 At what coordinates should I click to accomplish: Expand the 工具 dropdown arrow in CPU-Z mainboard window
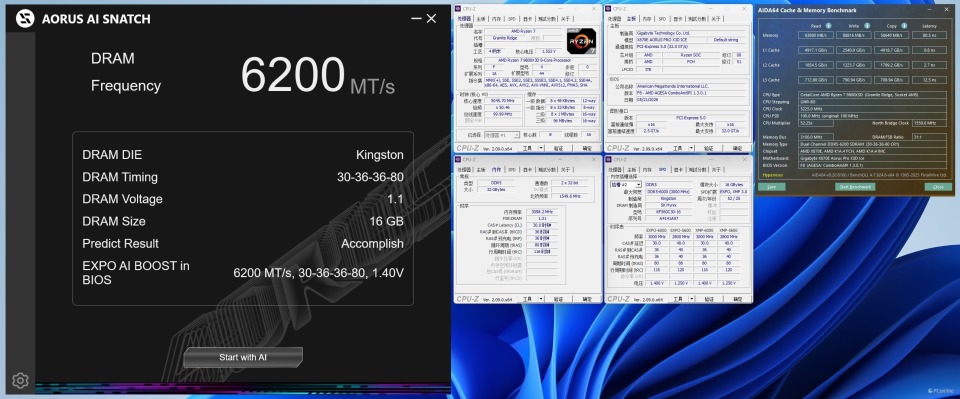691,148
